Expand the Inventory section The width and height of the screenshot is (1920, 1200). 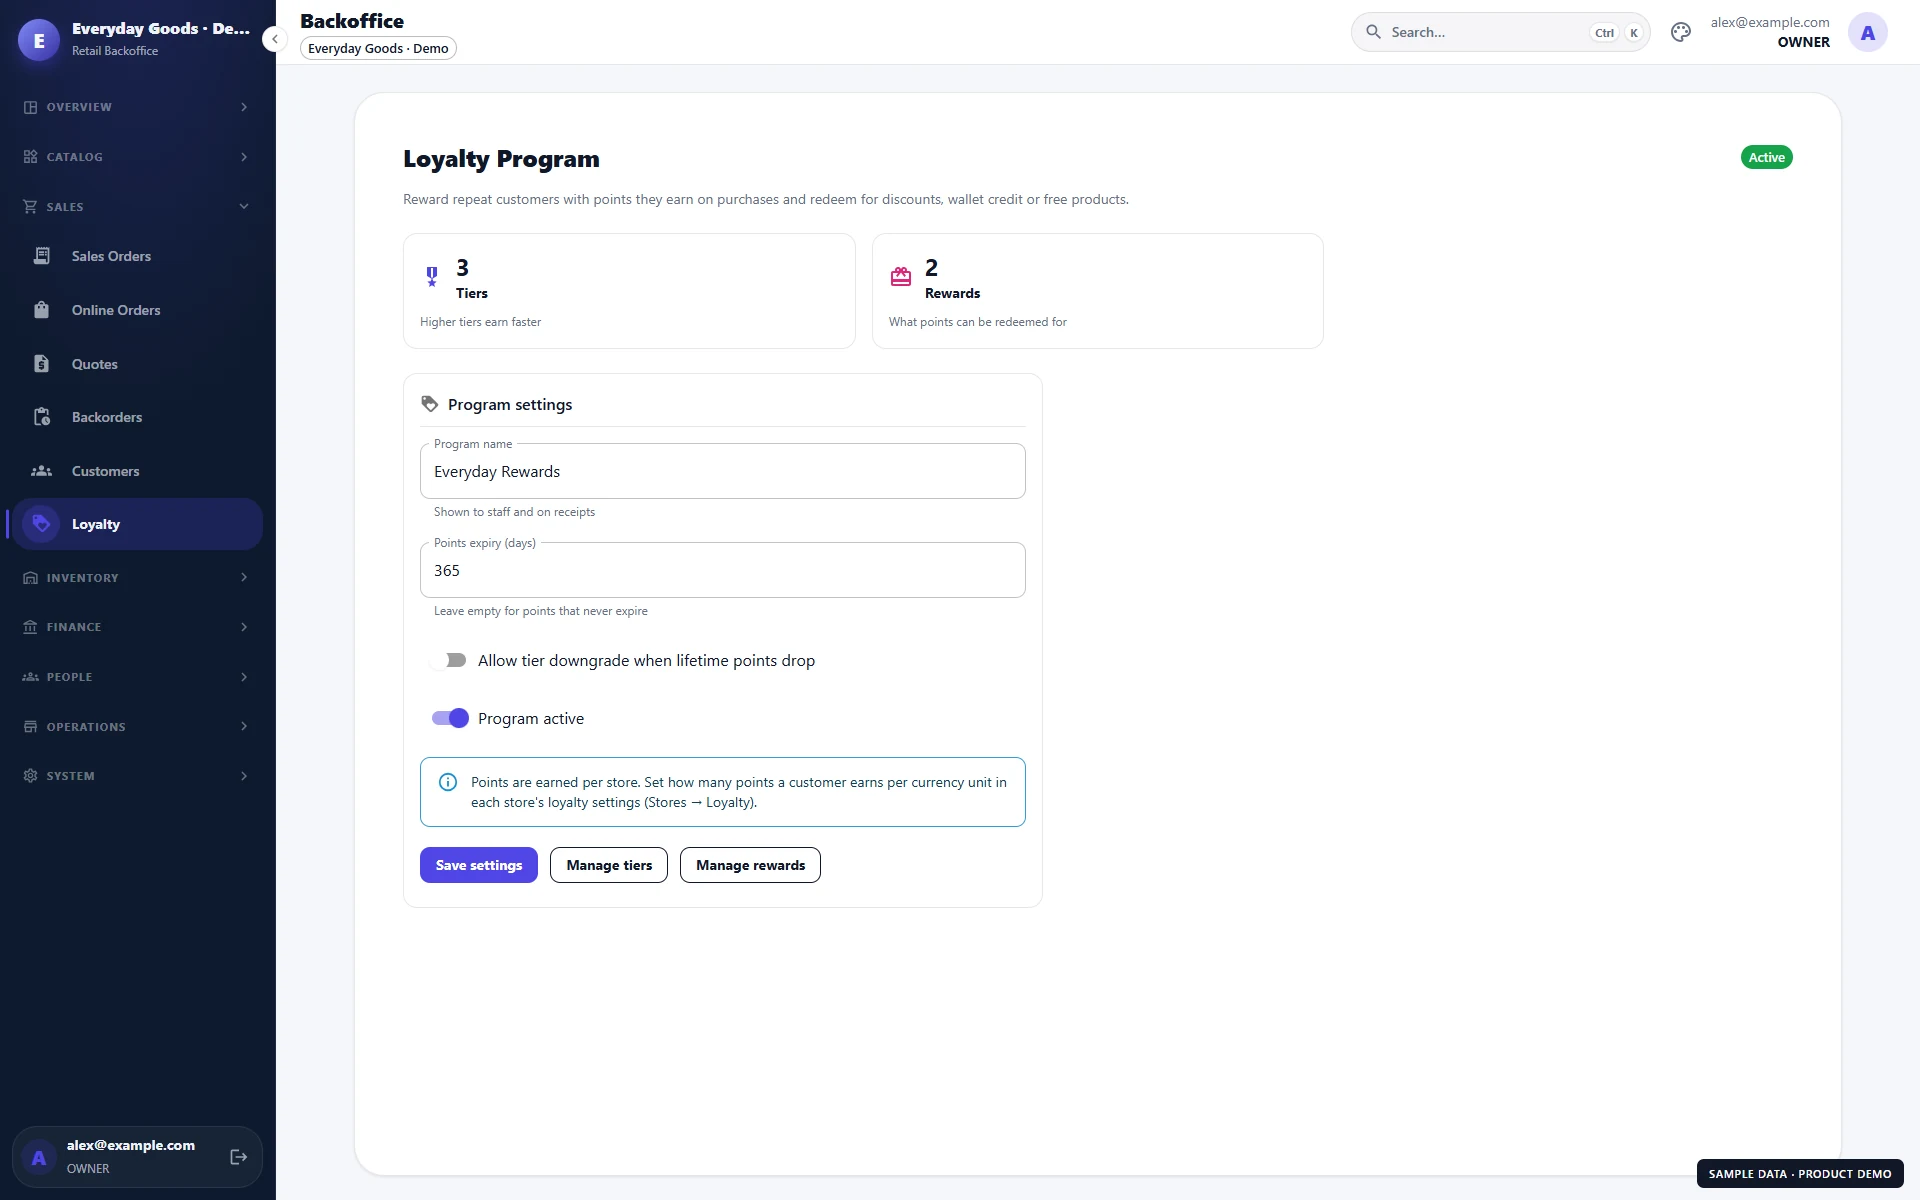137,578
